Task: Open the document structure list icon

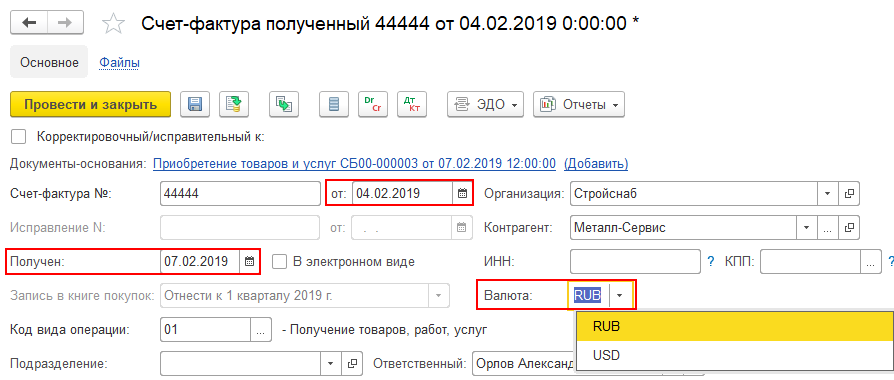Action: click(x=334, y=104)
